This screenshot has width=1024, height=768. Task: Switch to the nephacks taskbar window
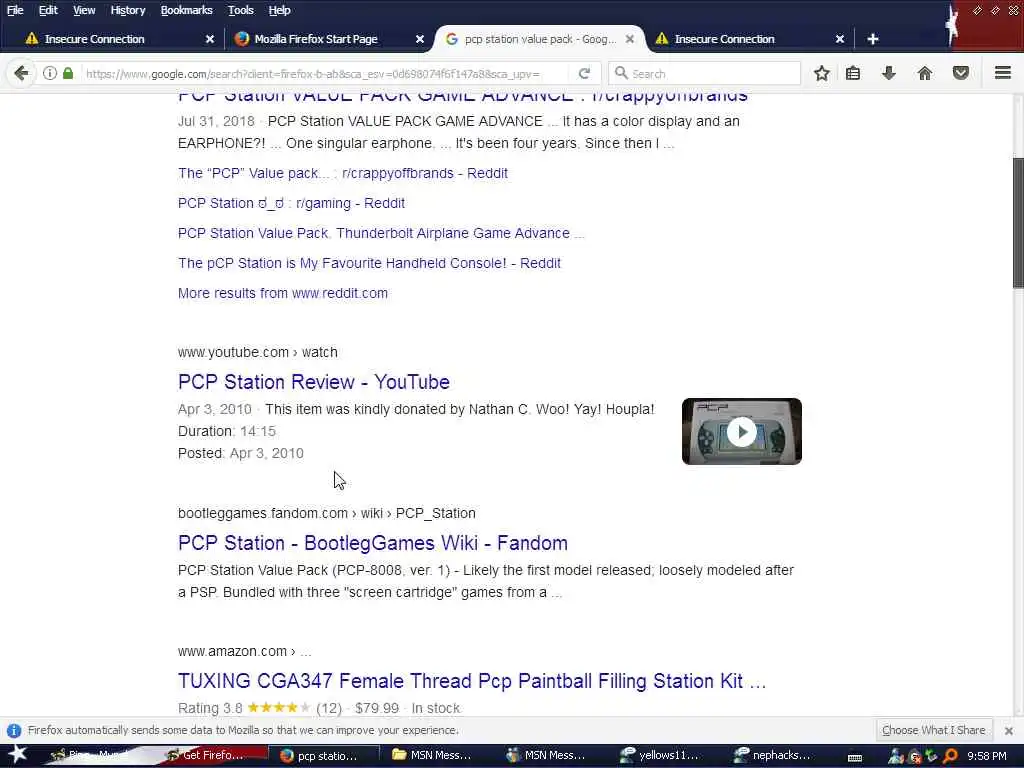pyautogui.click(x=773, y=756)
